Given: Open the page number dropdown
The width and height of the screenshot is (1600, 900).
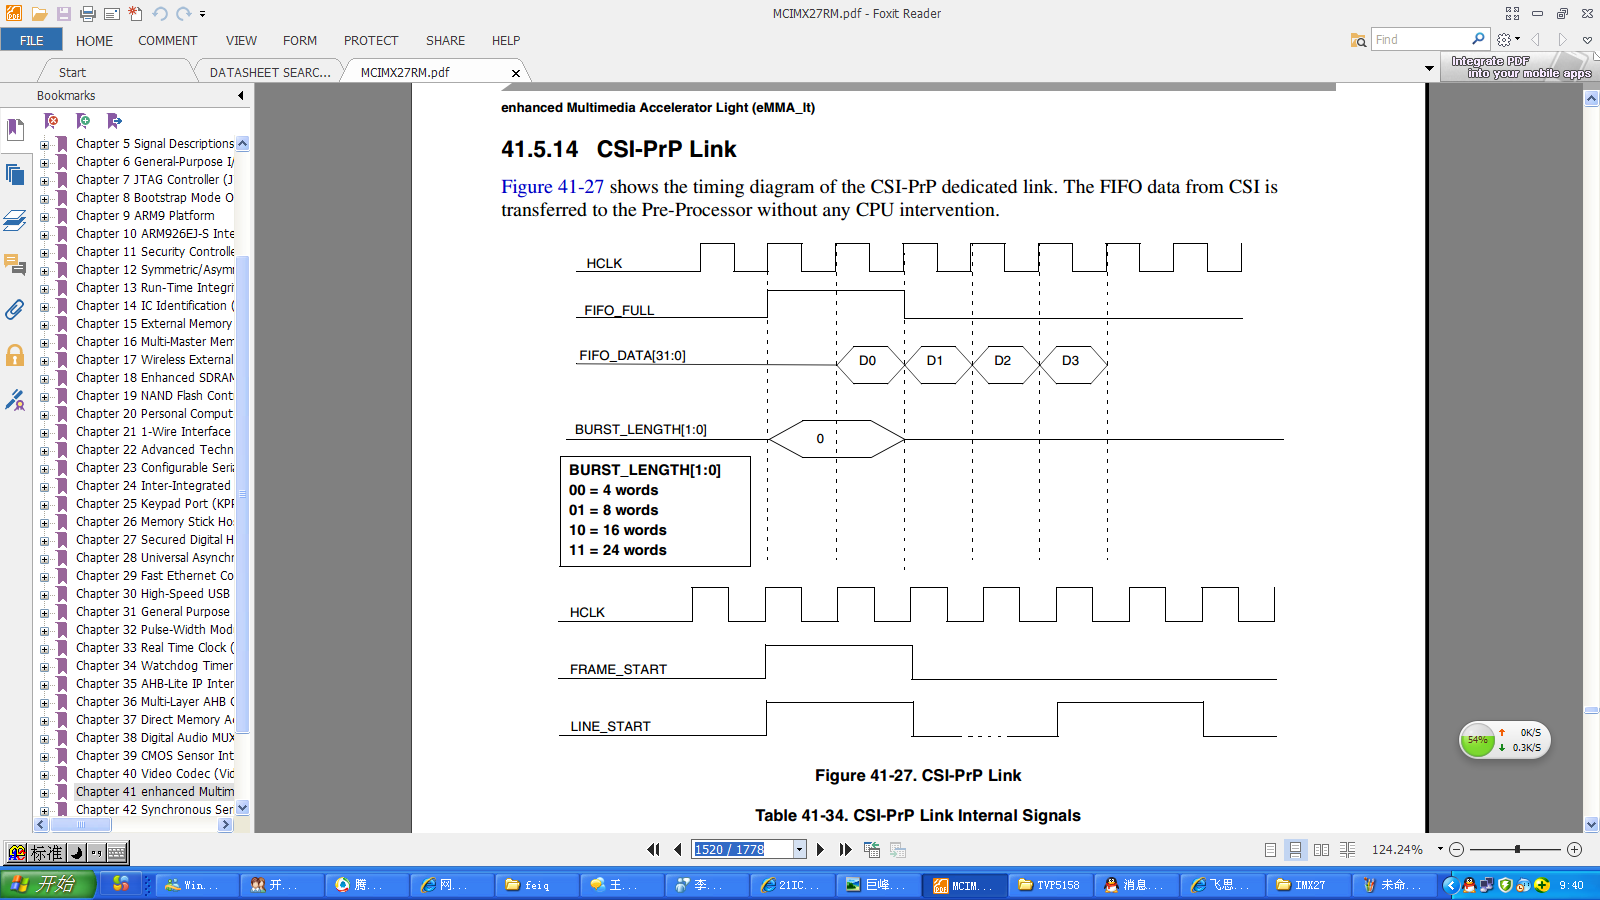Looking at the screenshot, I should pyautogui.click(x=799, y=849).
